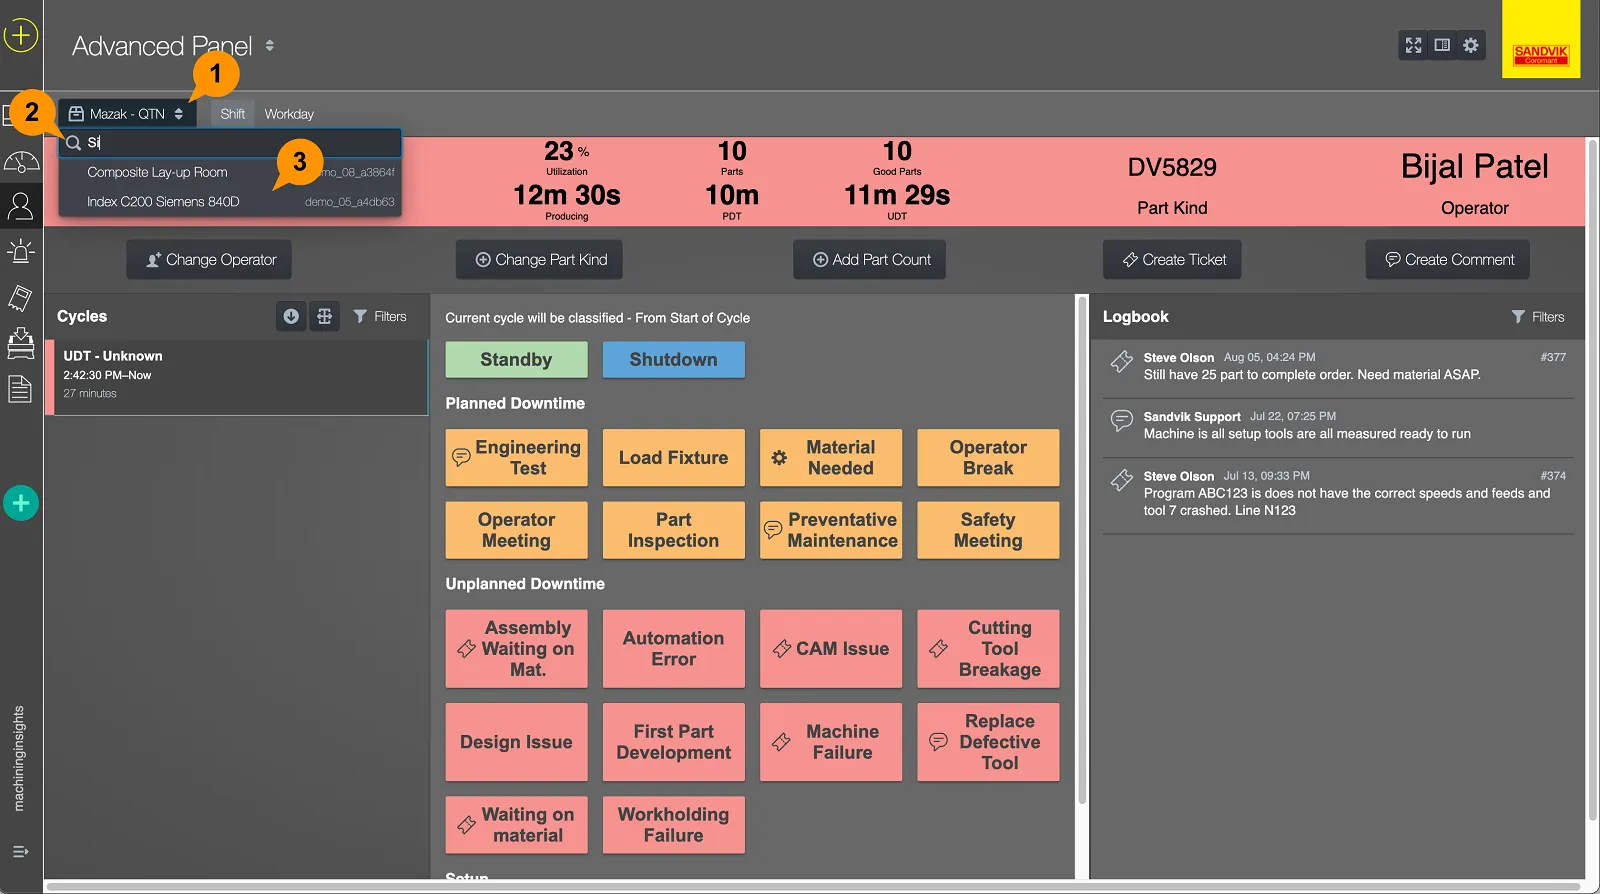Open the settings gear icon

[1471, 45]
